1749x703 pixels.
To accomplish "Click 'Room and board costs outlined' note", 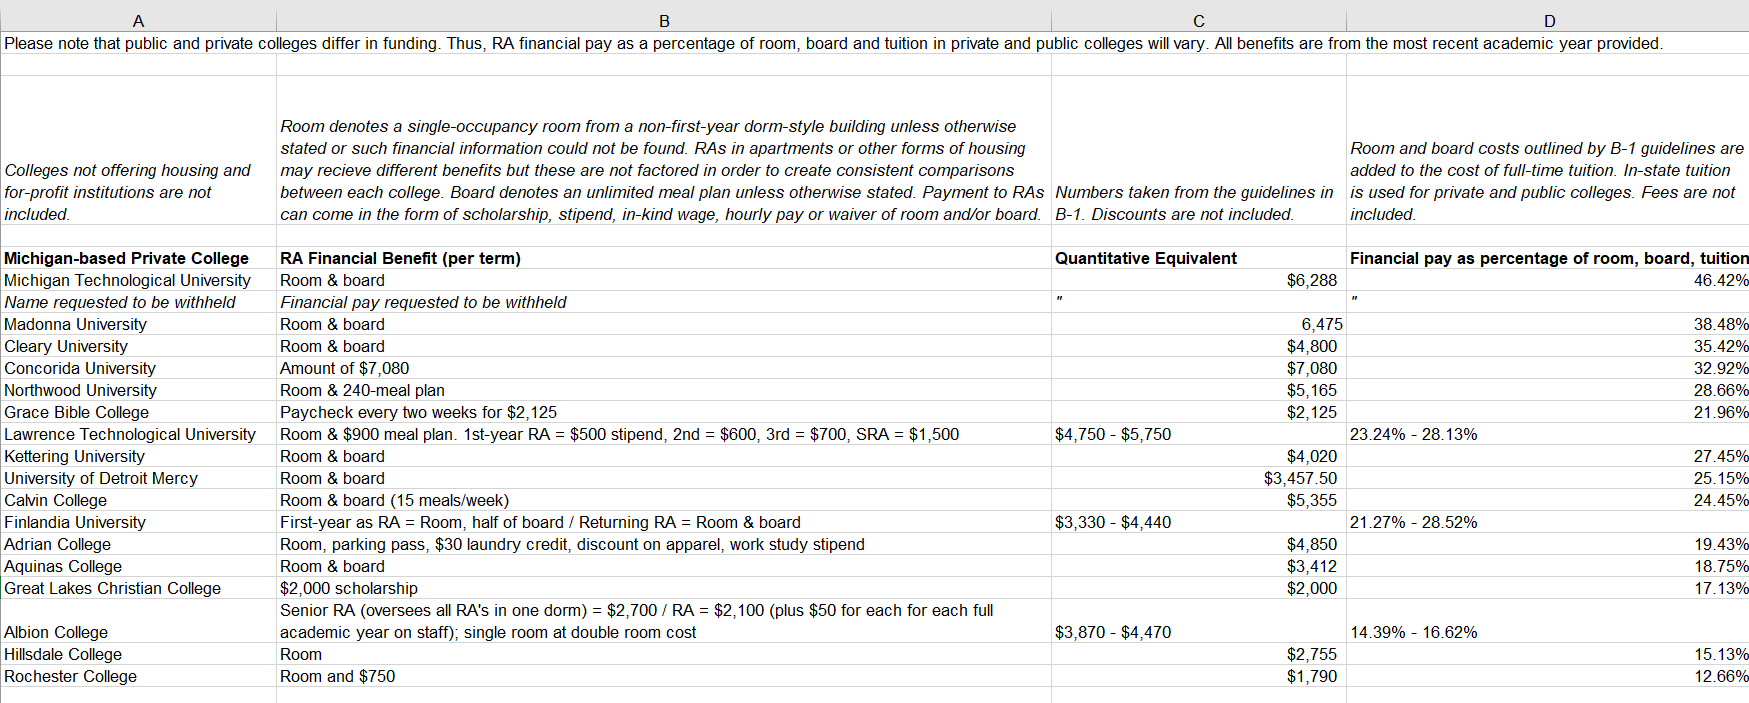I will point(1548,150).
